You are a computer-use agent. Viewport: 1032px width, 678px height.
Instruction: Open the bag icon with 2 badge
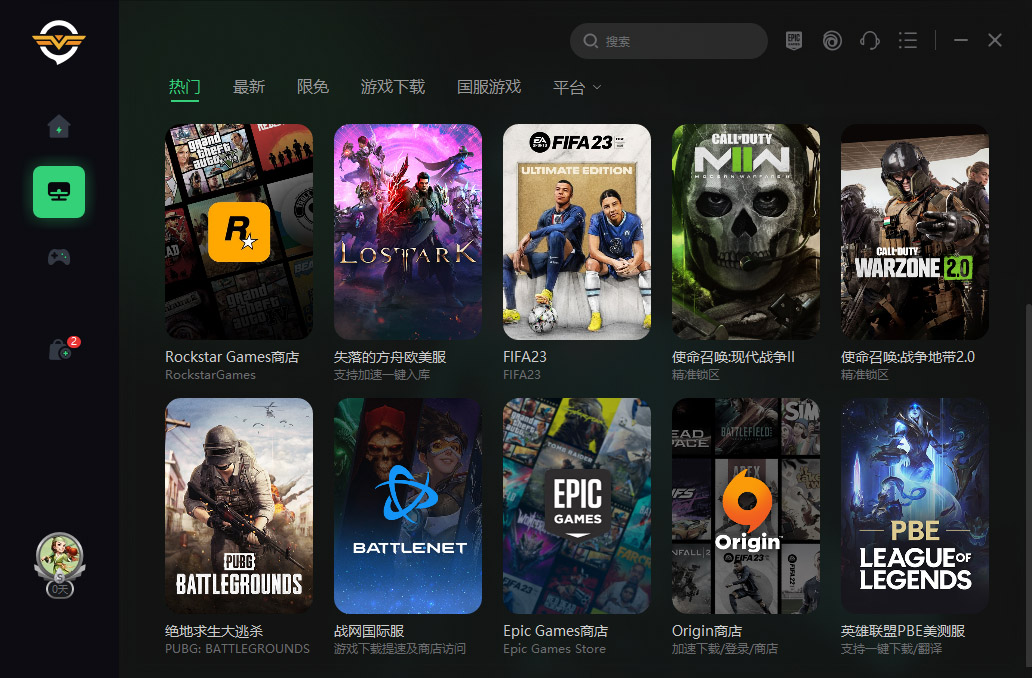(x=63, y=349)
